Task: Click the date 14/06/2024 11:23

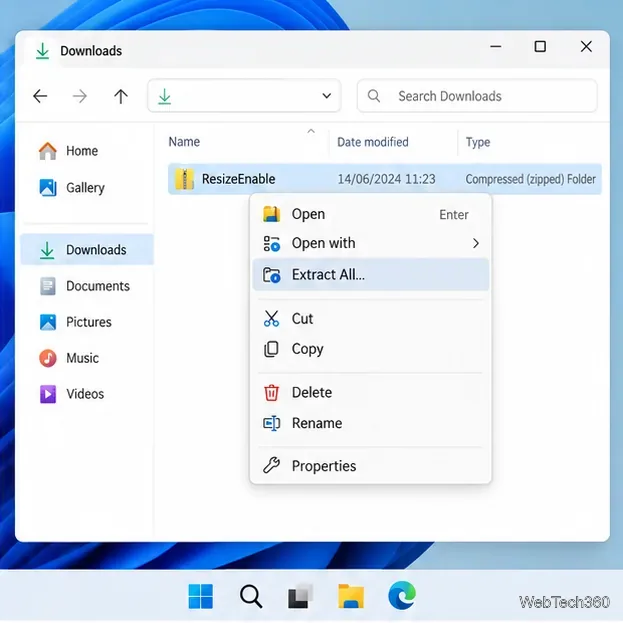Action: [x=386, y=179]
